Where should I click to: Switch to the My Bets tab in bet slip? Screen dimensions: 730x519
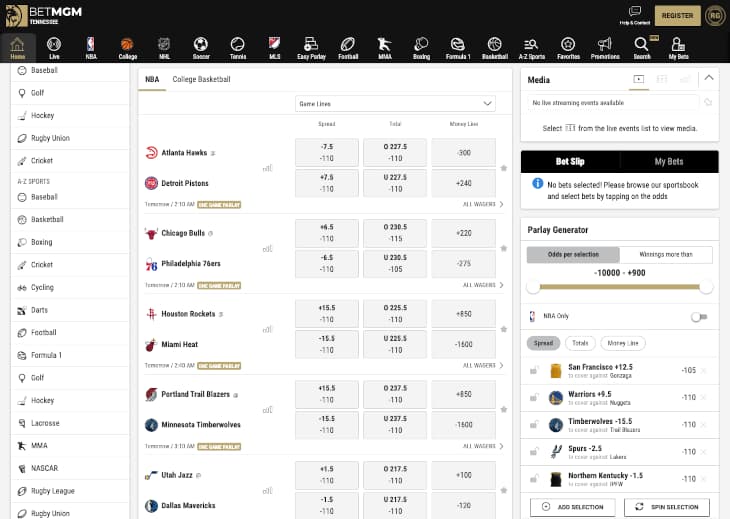click(669, 162)
